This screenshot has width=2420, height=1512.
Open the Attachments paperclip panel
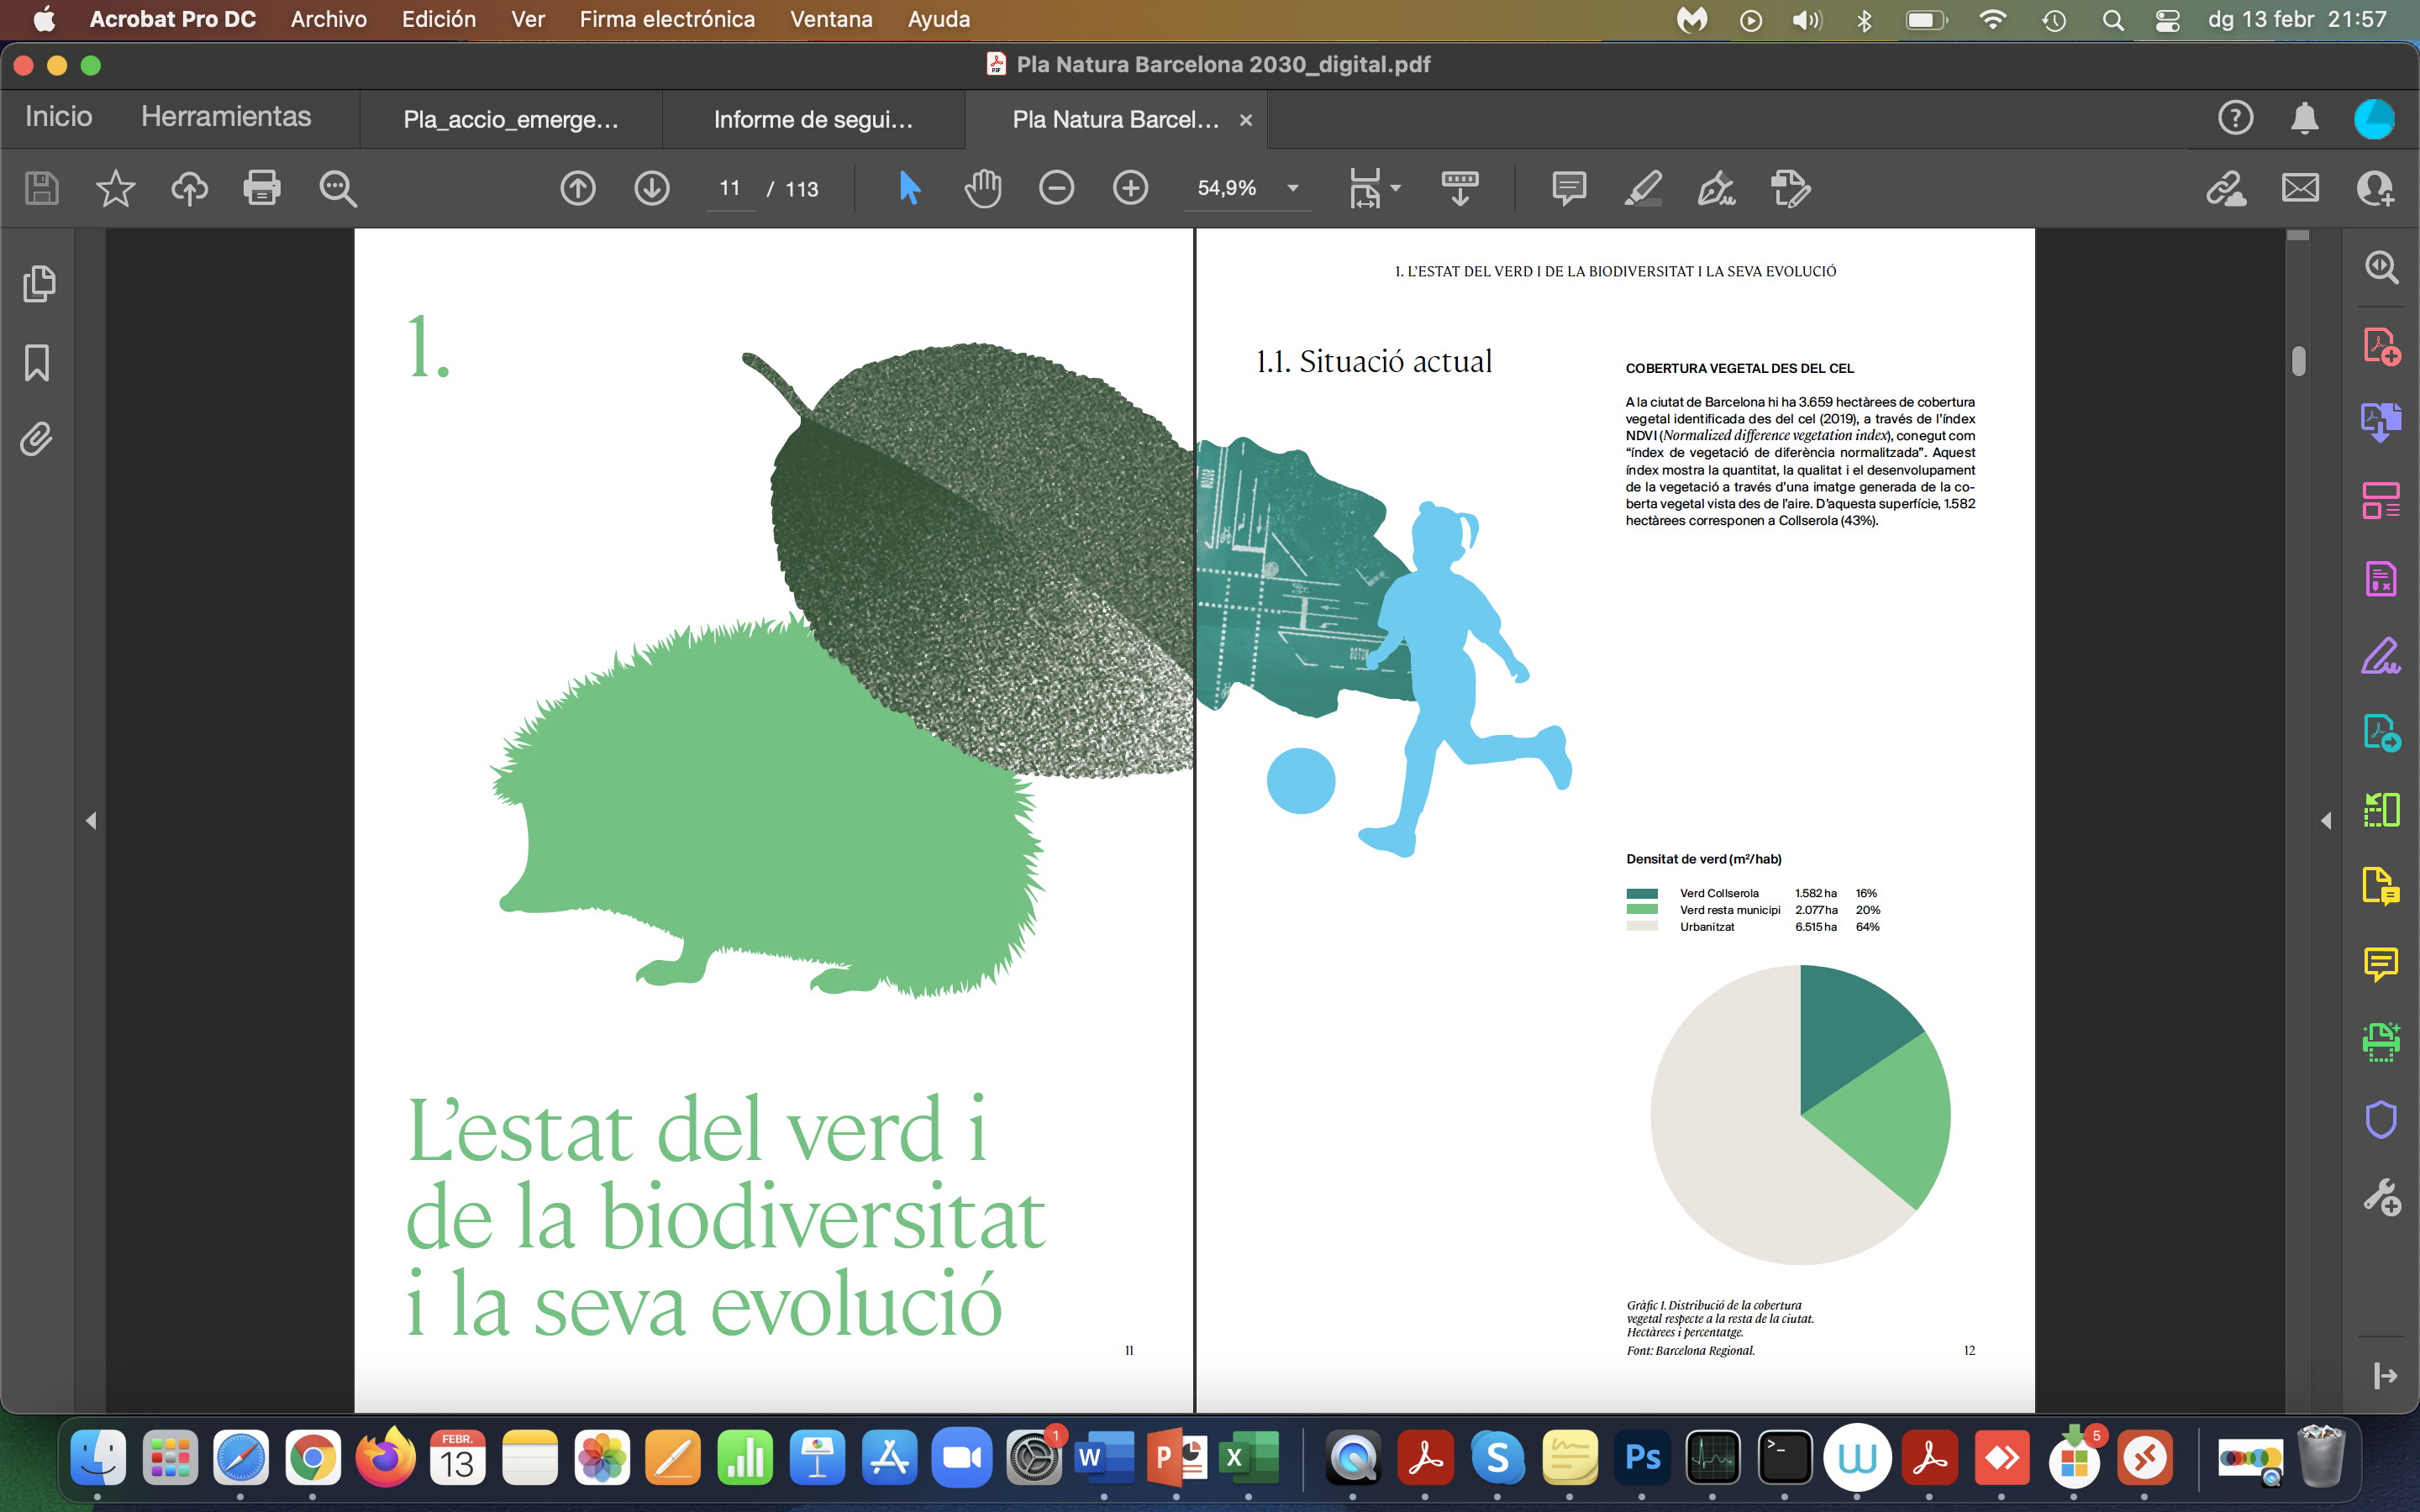[37, 439]
